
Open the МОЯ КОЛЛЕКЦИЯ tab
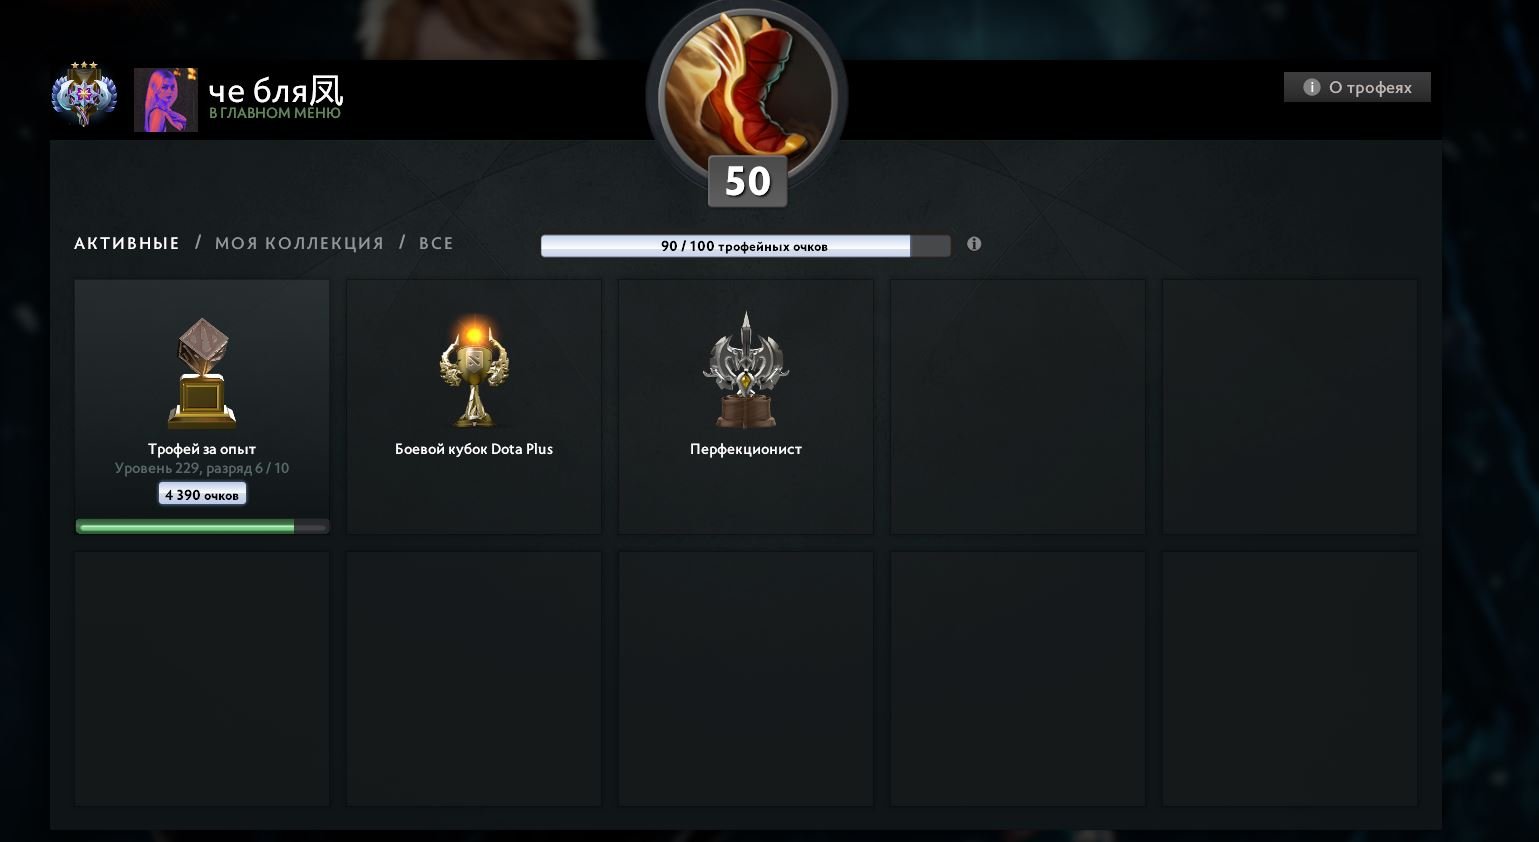[299, 243]
